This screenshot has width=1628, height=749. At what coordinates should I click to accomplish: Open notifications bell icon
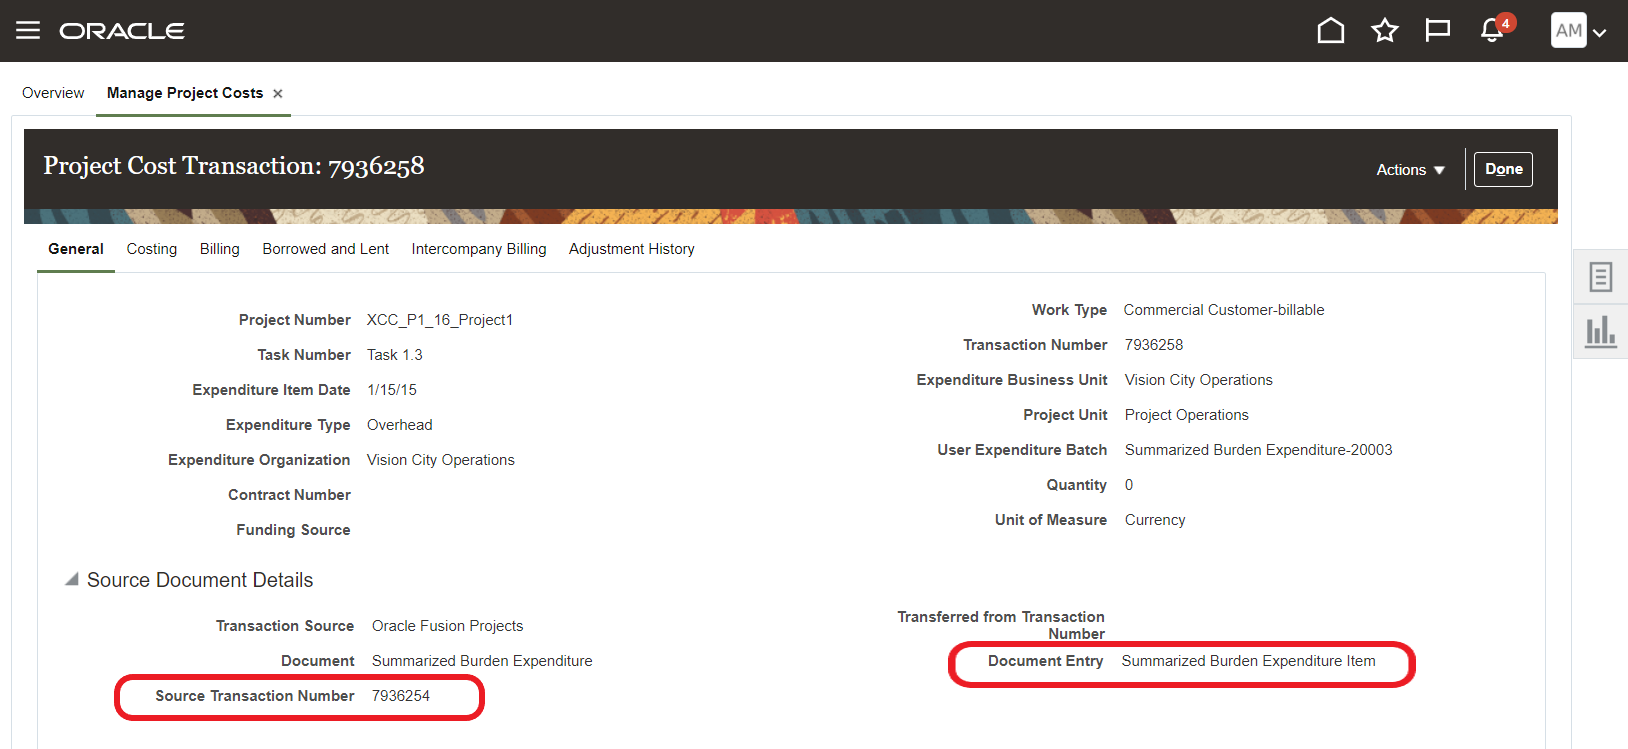click(x=1492, y=31)
